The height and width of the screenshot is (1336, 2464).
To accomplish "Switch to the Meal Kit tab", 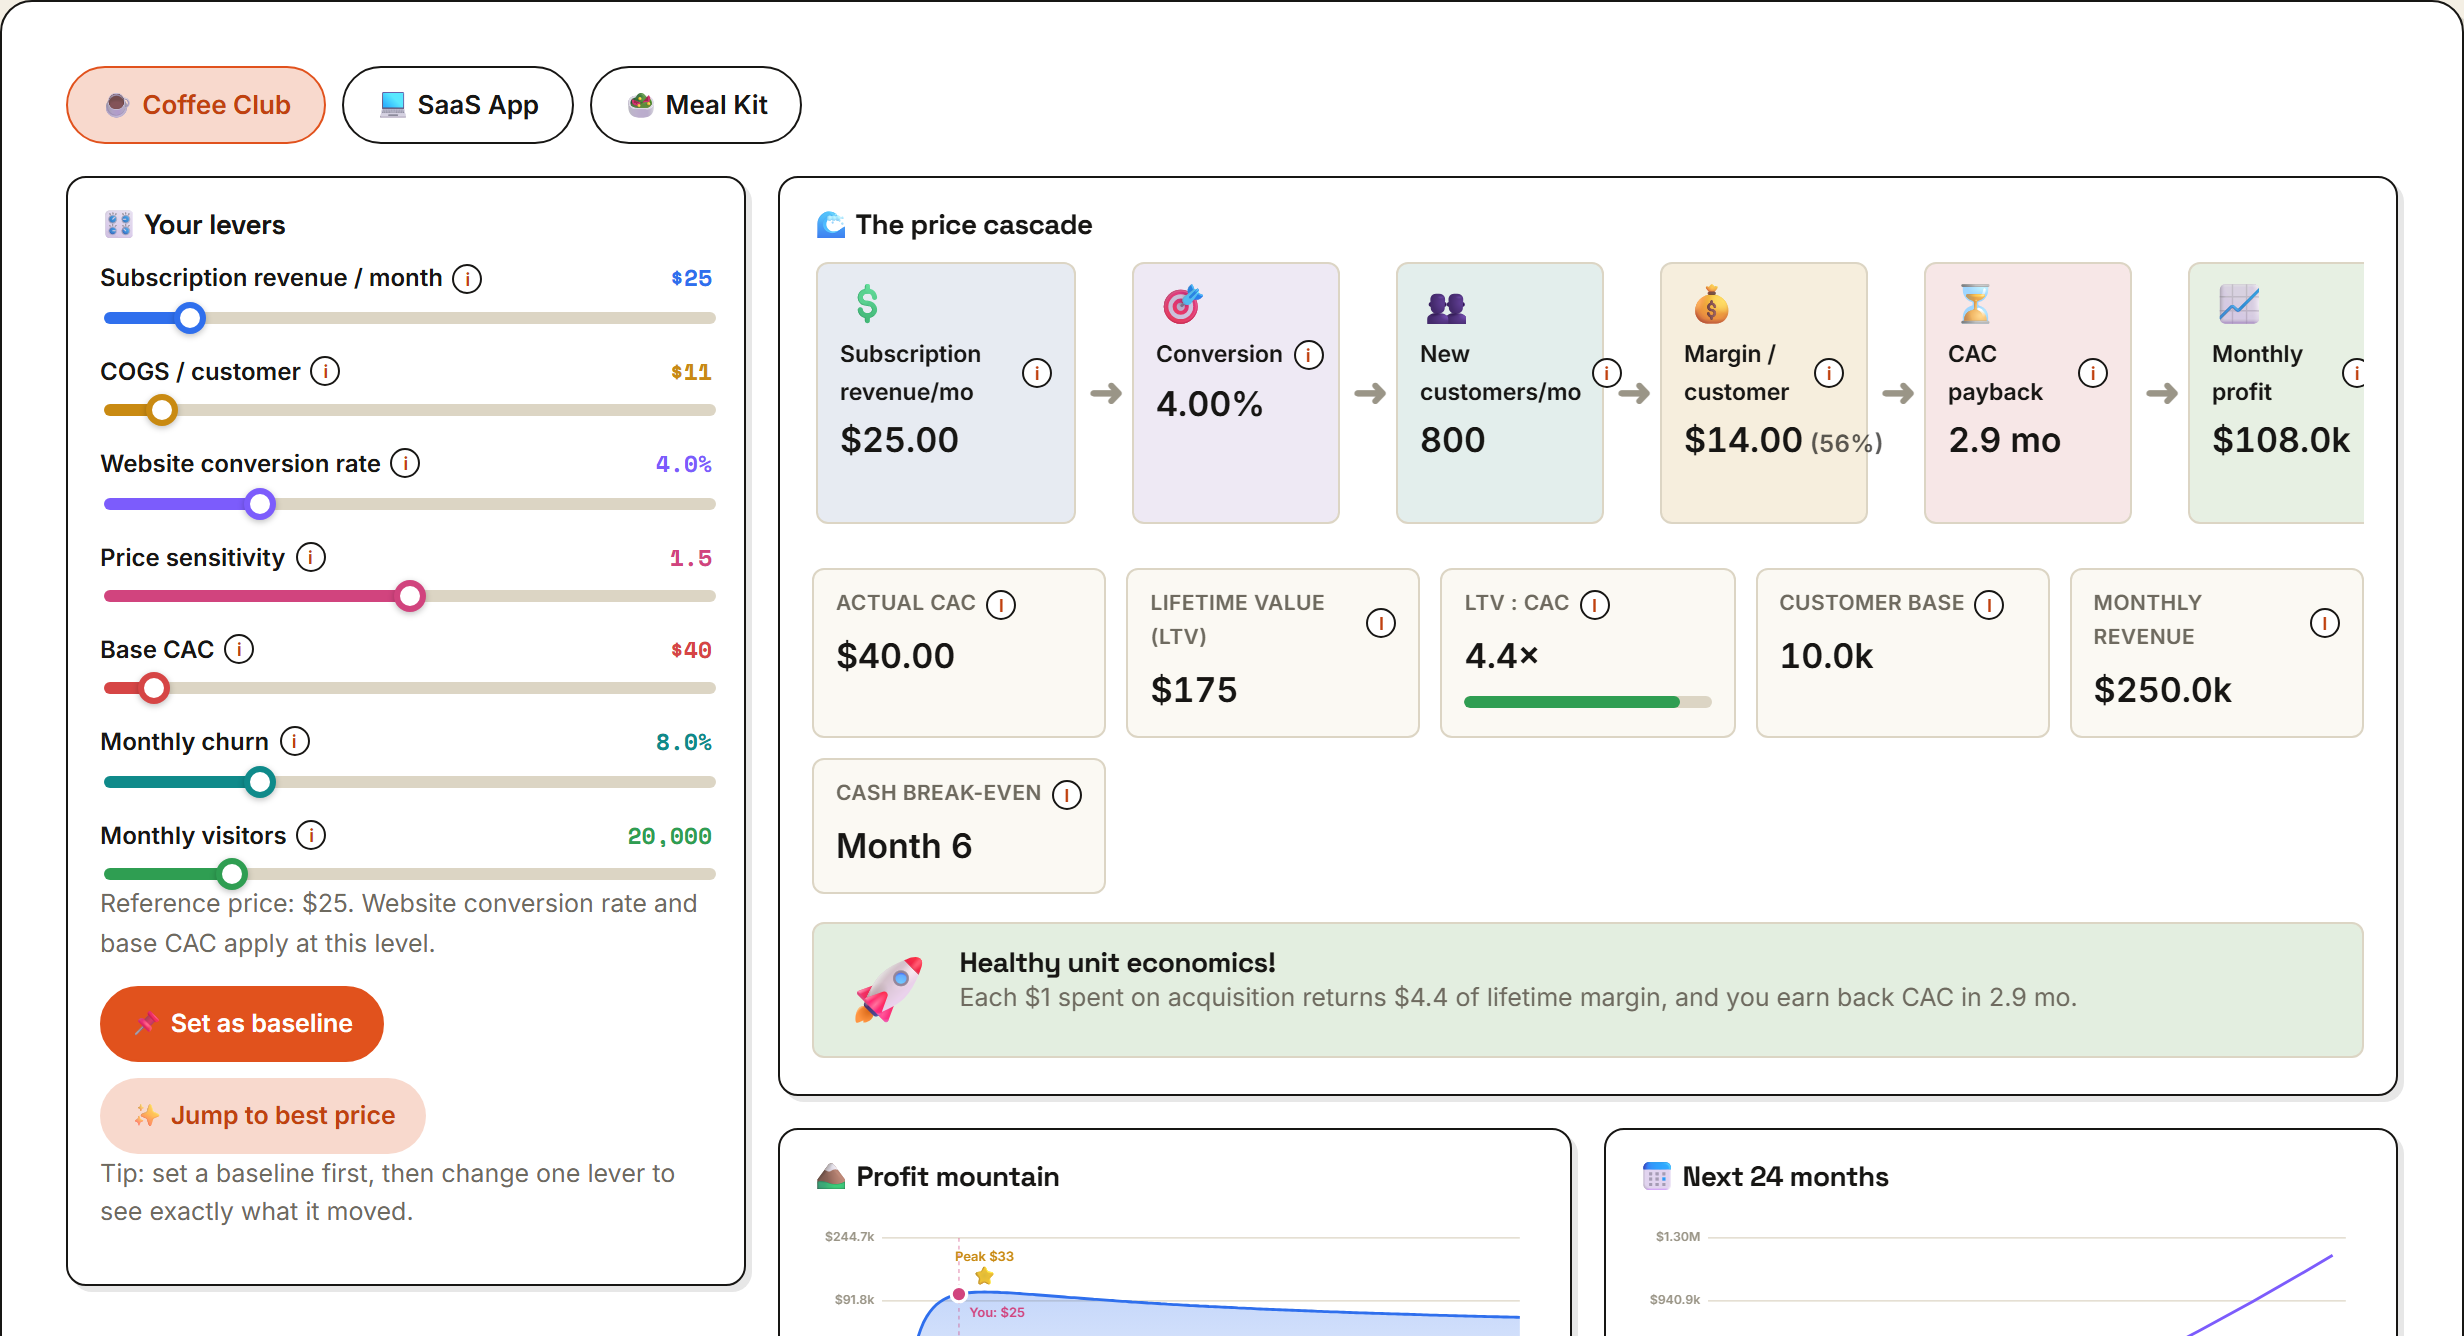I will tap(696, 105).
